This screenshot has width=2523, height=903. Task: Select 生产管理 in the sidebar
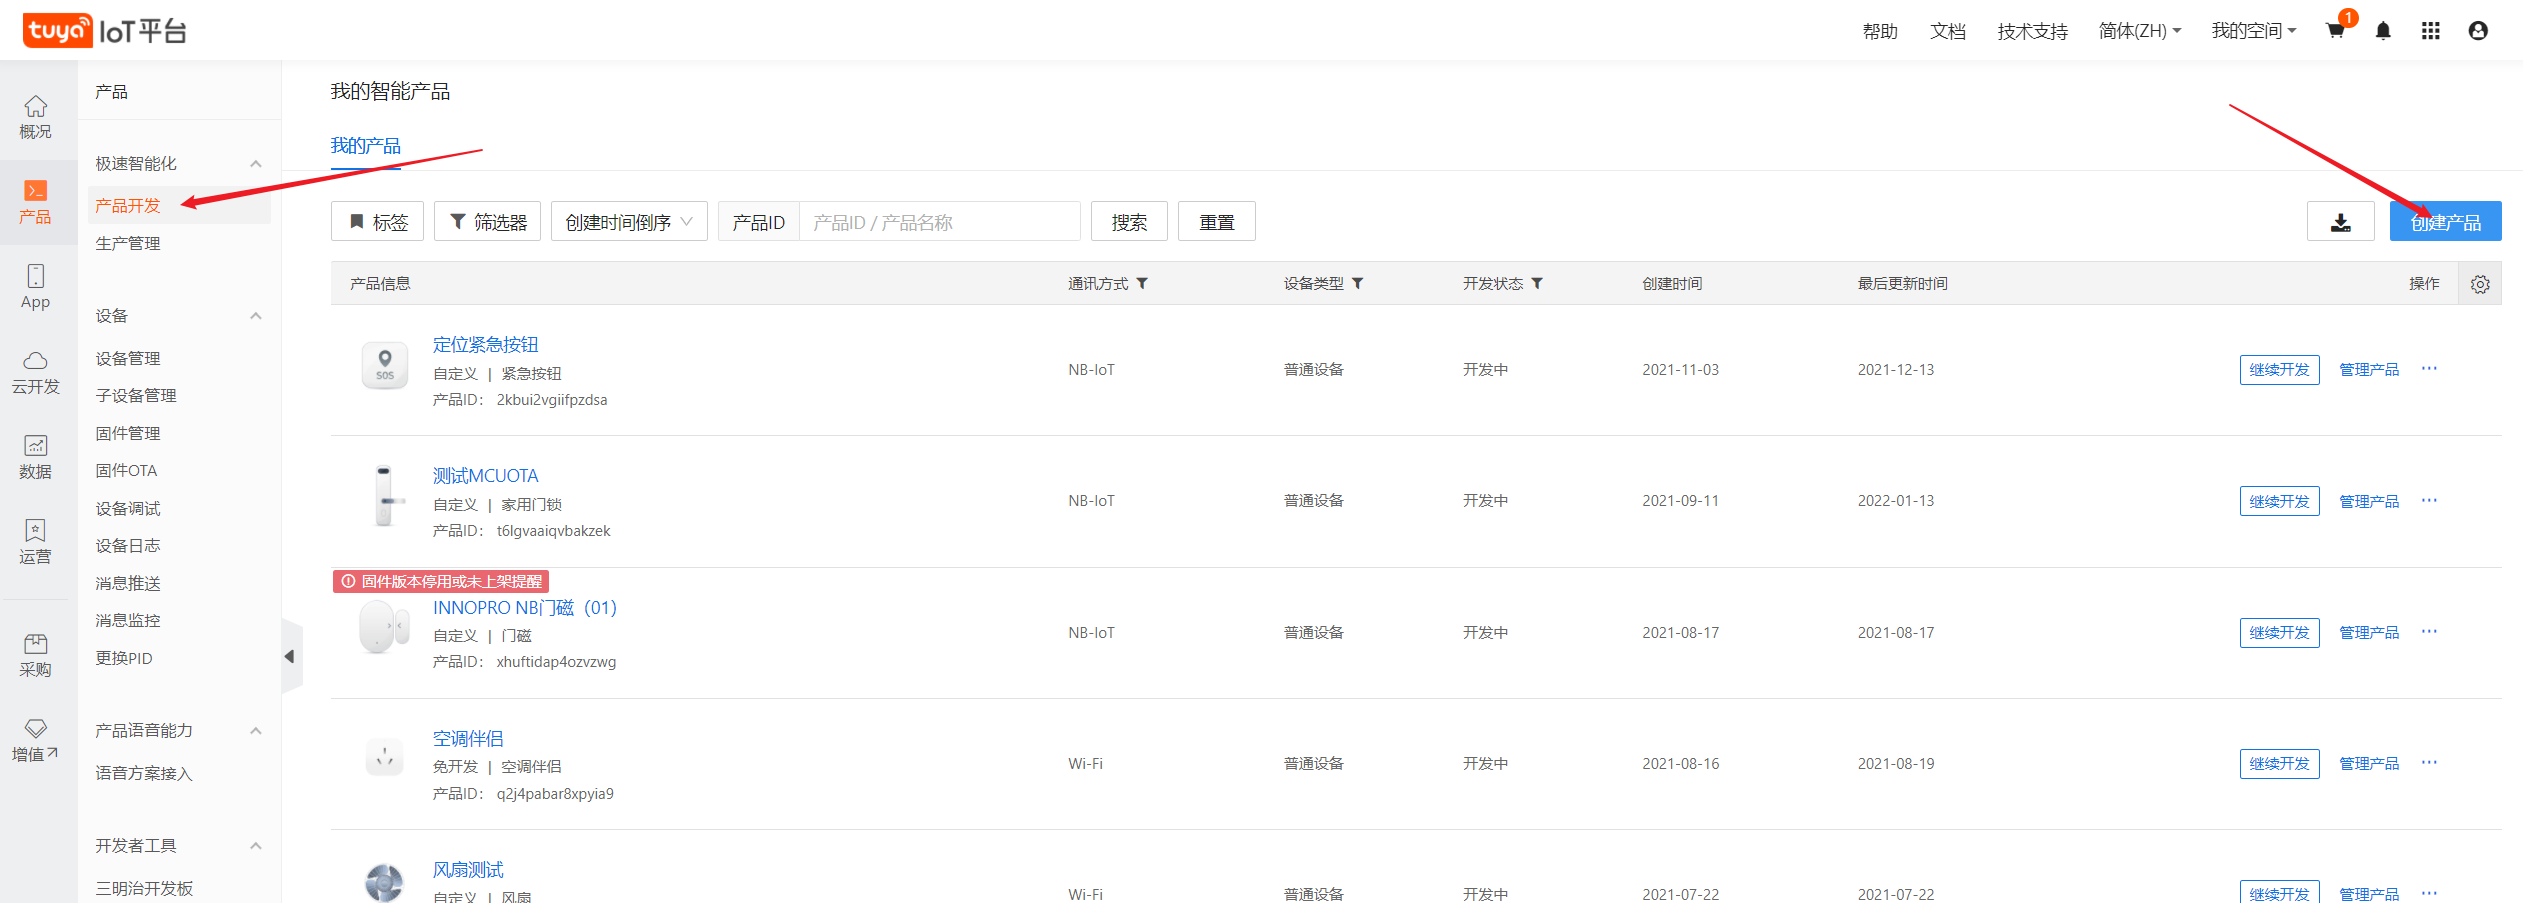point(128,244)
